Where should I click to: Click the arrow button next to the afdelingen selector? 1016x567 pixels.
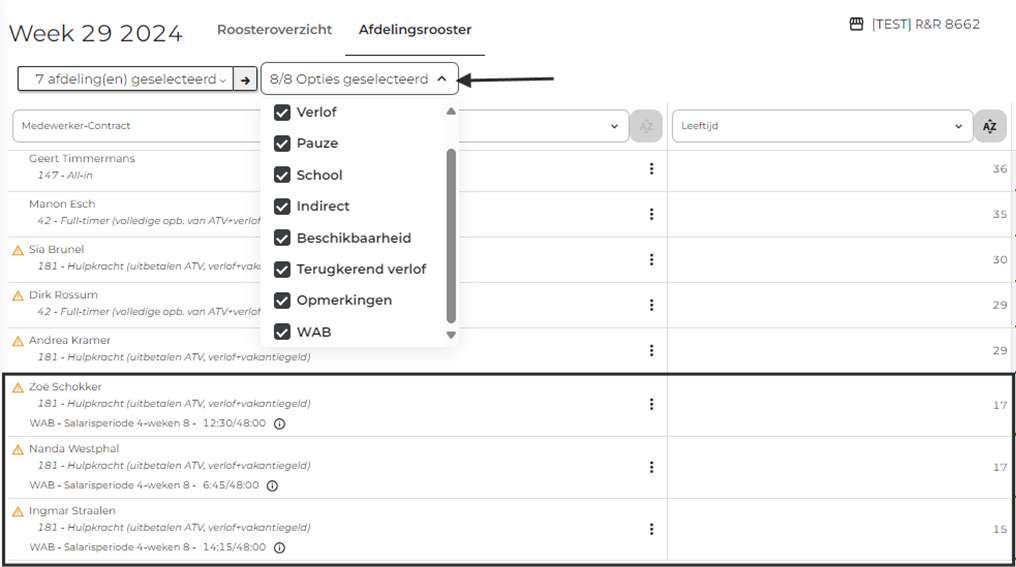pyautogui.click(x=245, y=79)
